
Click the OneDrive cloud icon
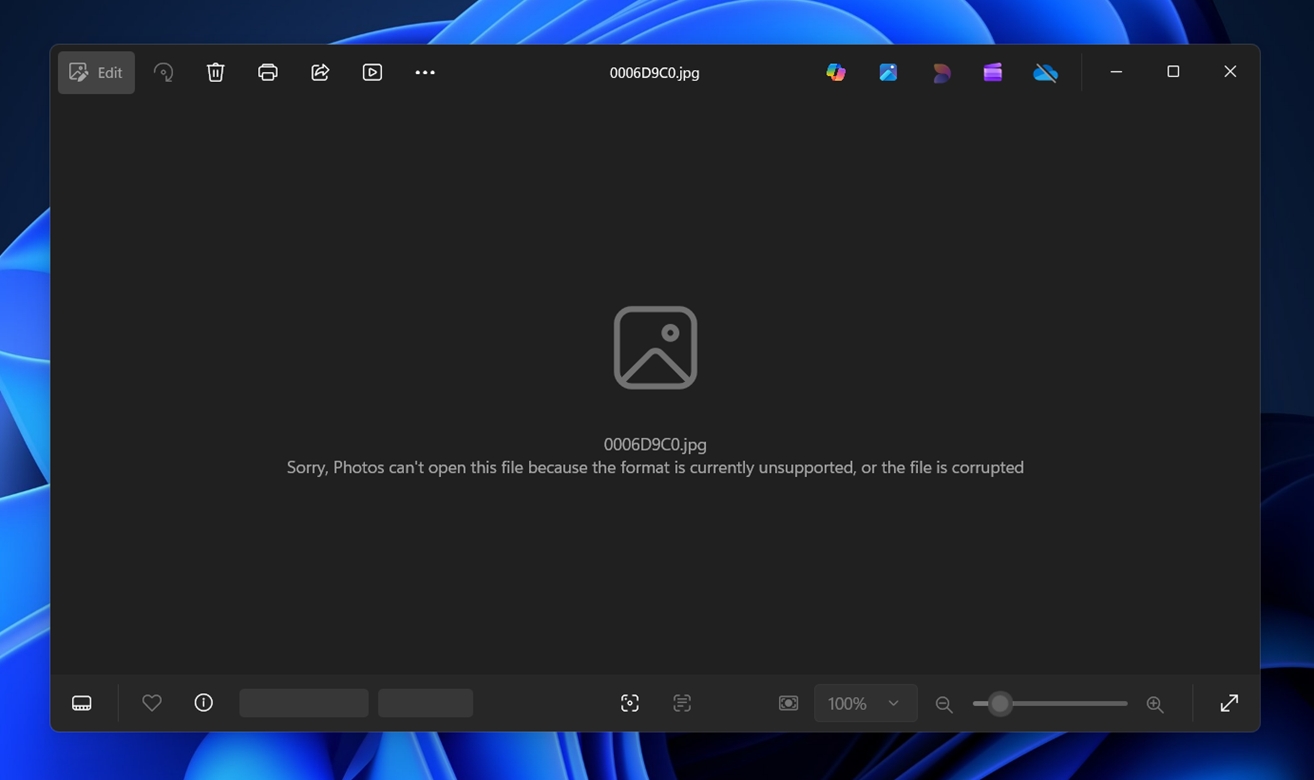(x=1045, y=73)
